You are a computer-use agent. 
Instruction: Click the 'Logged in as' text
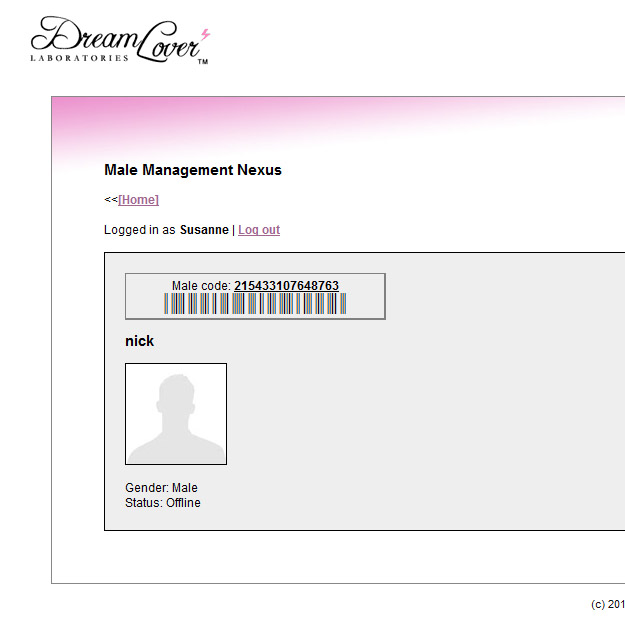[x=139, y=230]
